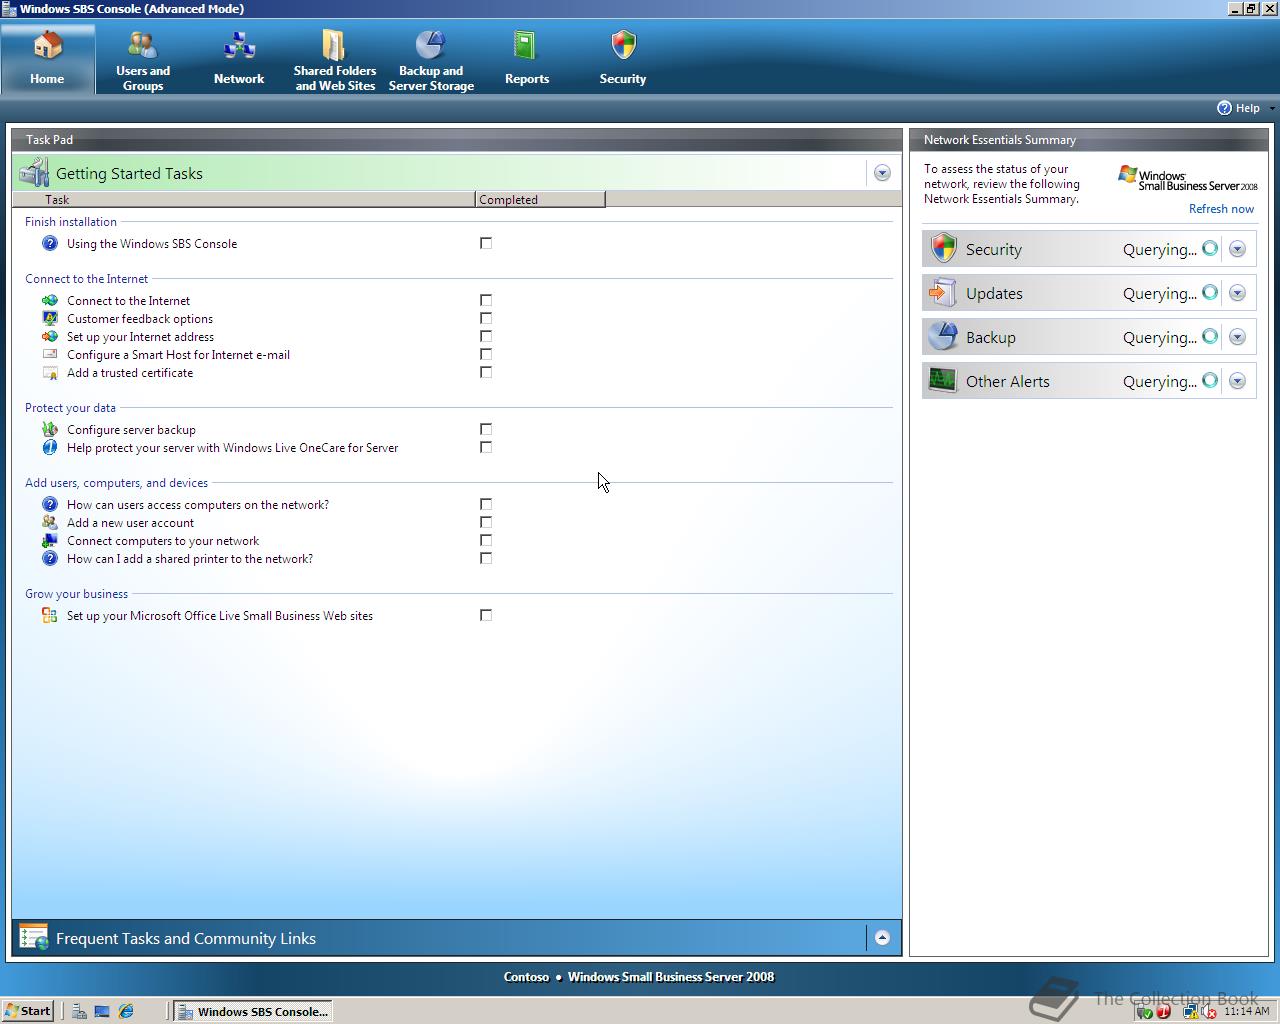Tick the shared printer help task checkbox
Viewport: 1280px width, 1024px height.
486,558
